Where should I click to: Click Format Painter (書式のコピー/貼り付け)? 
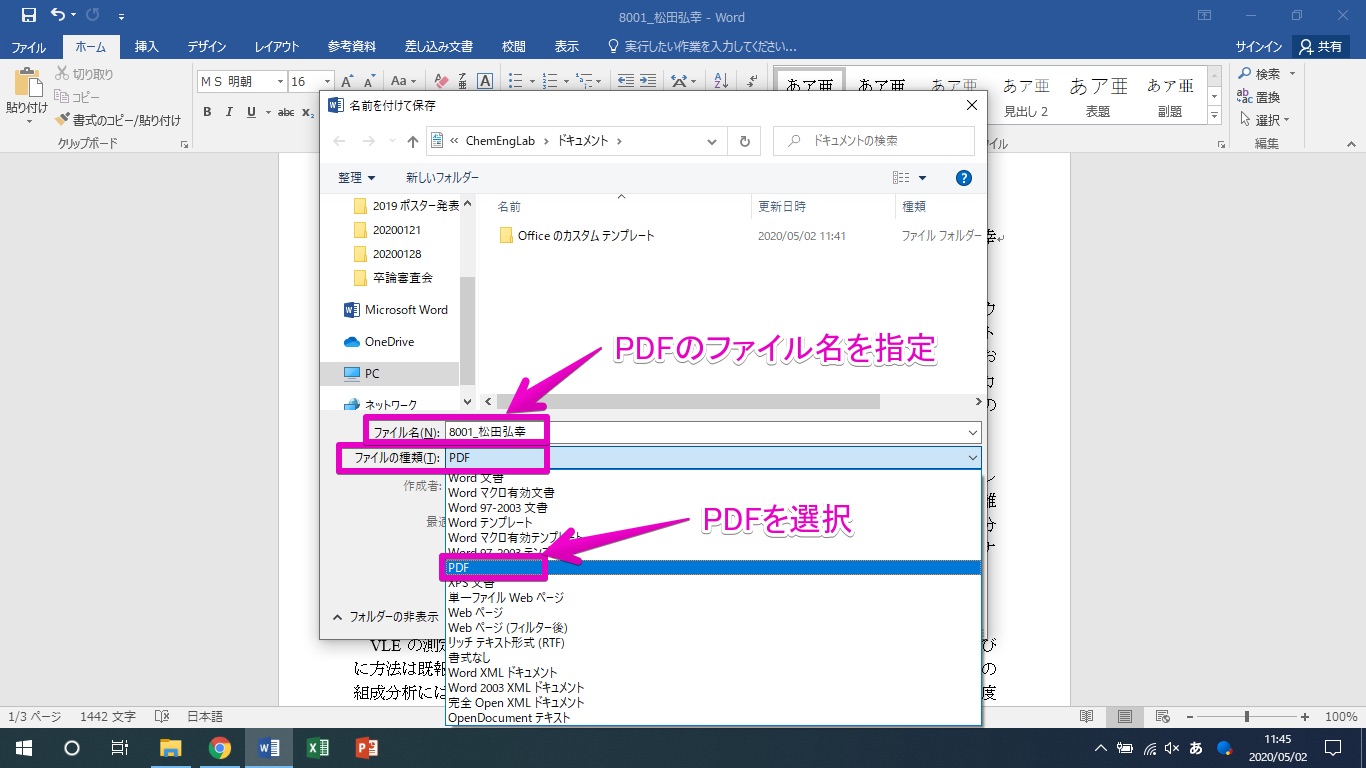(118, 120)
